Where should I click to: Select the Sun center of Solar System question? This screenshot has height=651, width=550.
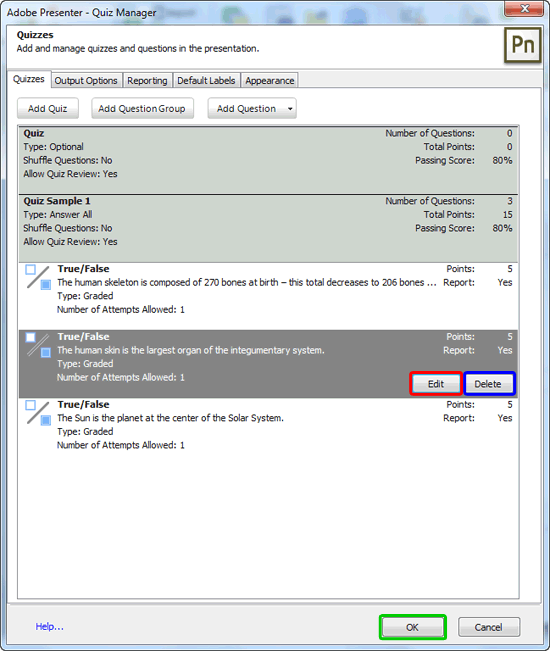point(170,418)
